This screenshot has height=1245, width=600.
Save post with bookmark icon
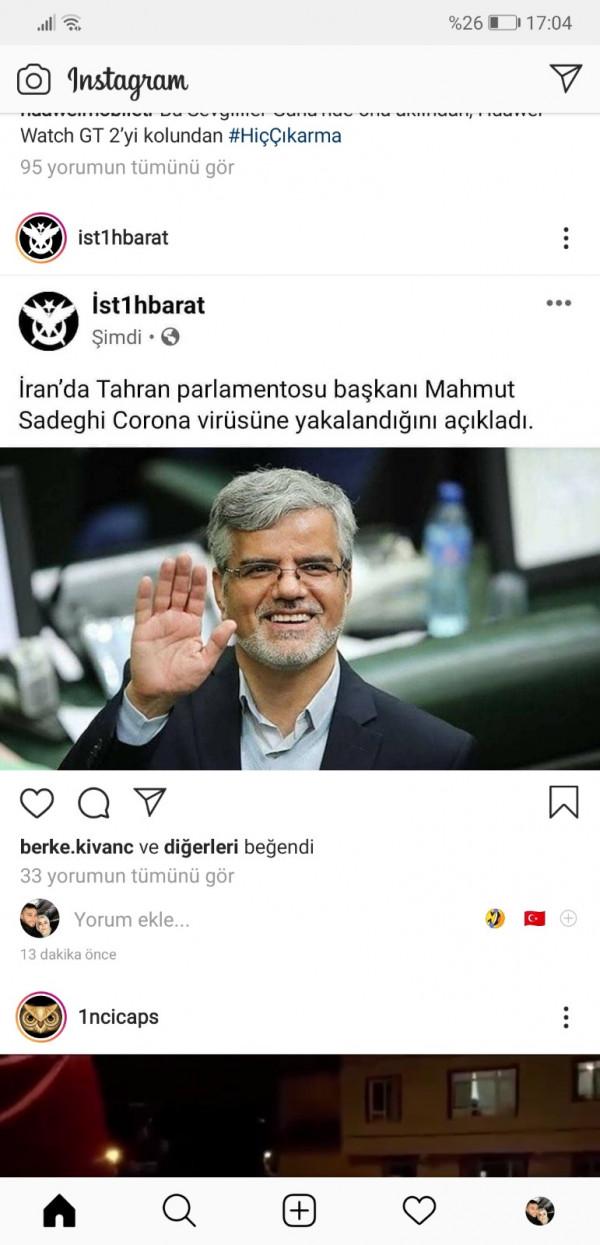point(564,802)
